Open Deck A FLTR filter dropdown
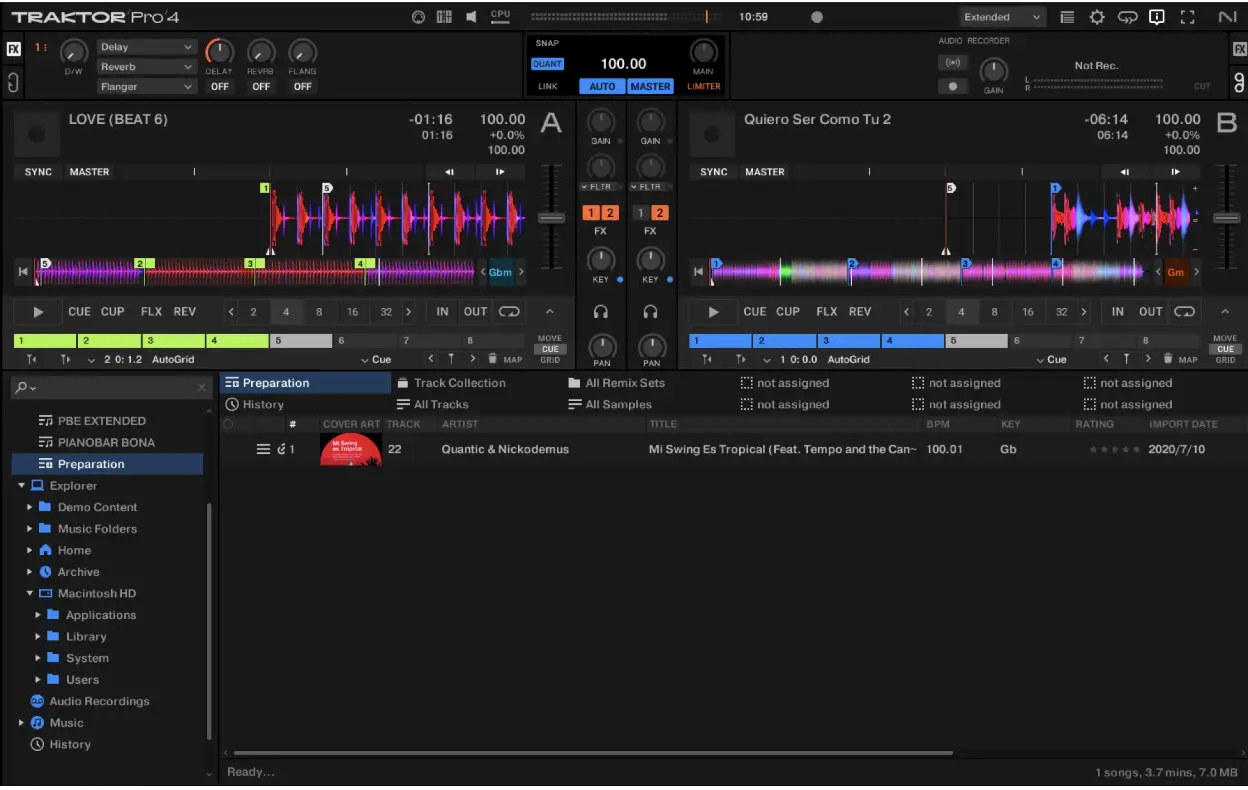 (x=600, y=187)
